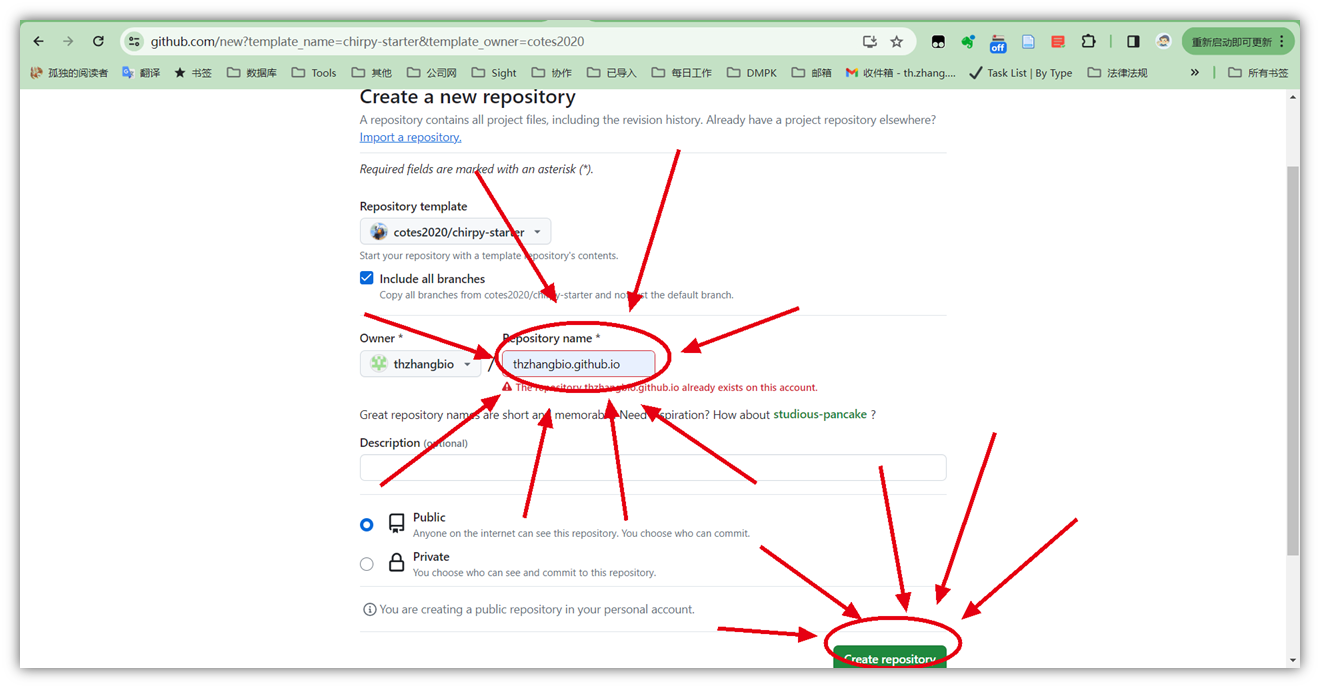Open site information icon in address bar
This screenshot has width=1320, height=688.
point(135,41)
